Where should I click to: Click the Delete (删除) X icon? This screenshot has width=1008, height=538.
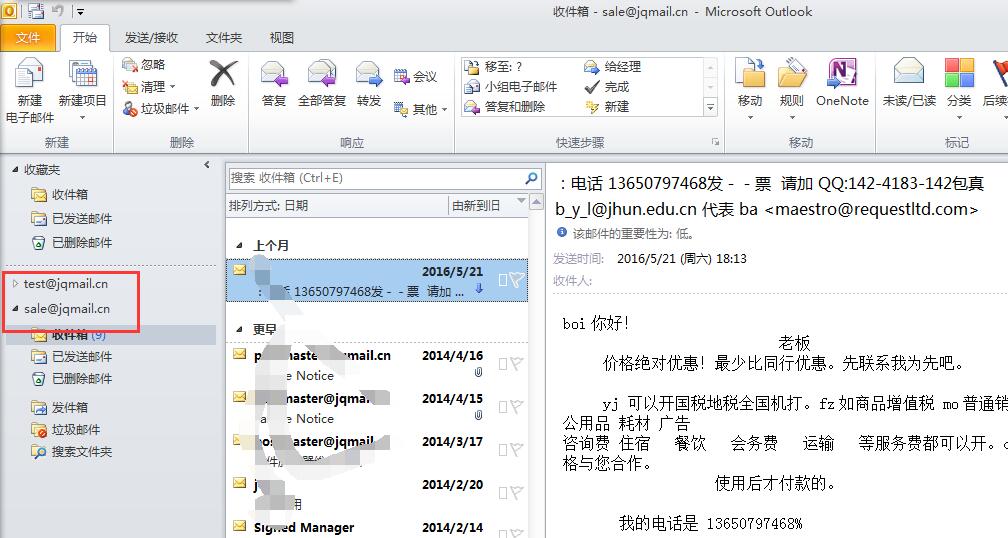223,75
